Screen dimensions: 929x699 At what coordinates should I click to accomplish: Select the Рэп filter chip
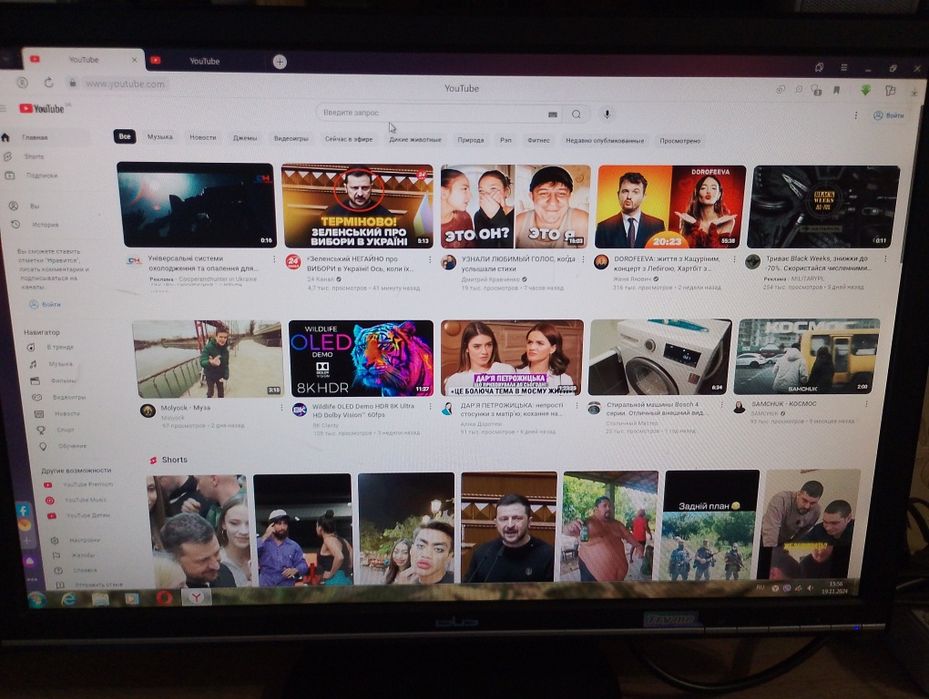[x=505, y=140]
